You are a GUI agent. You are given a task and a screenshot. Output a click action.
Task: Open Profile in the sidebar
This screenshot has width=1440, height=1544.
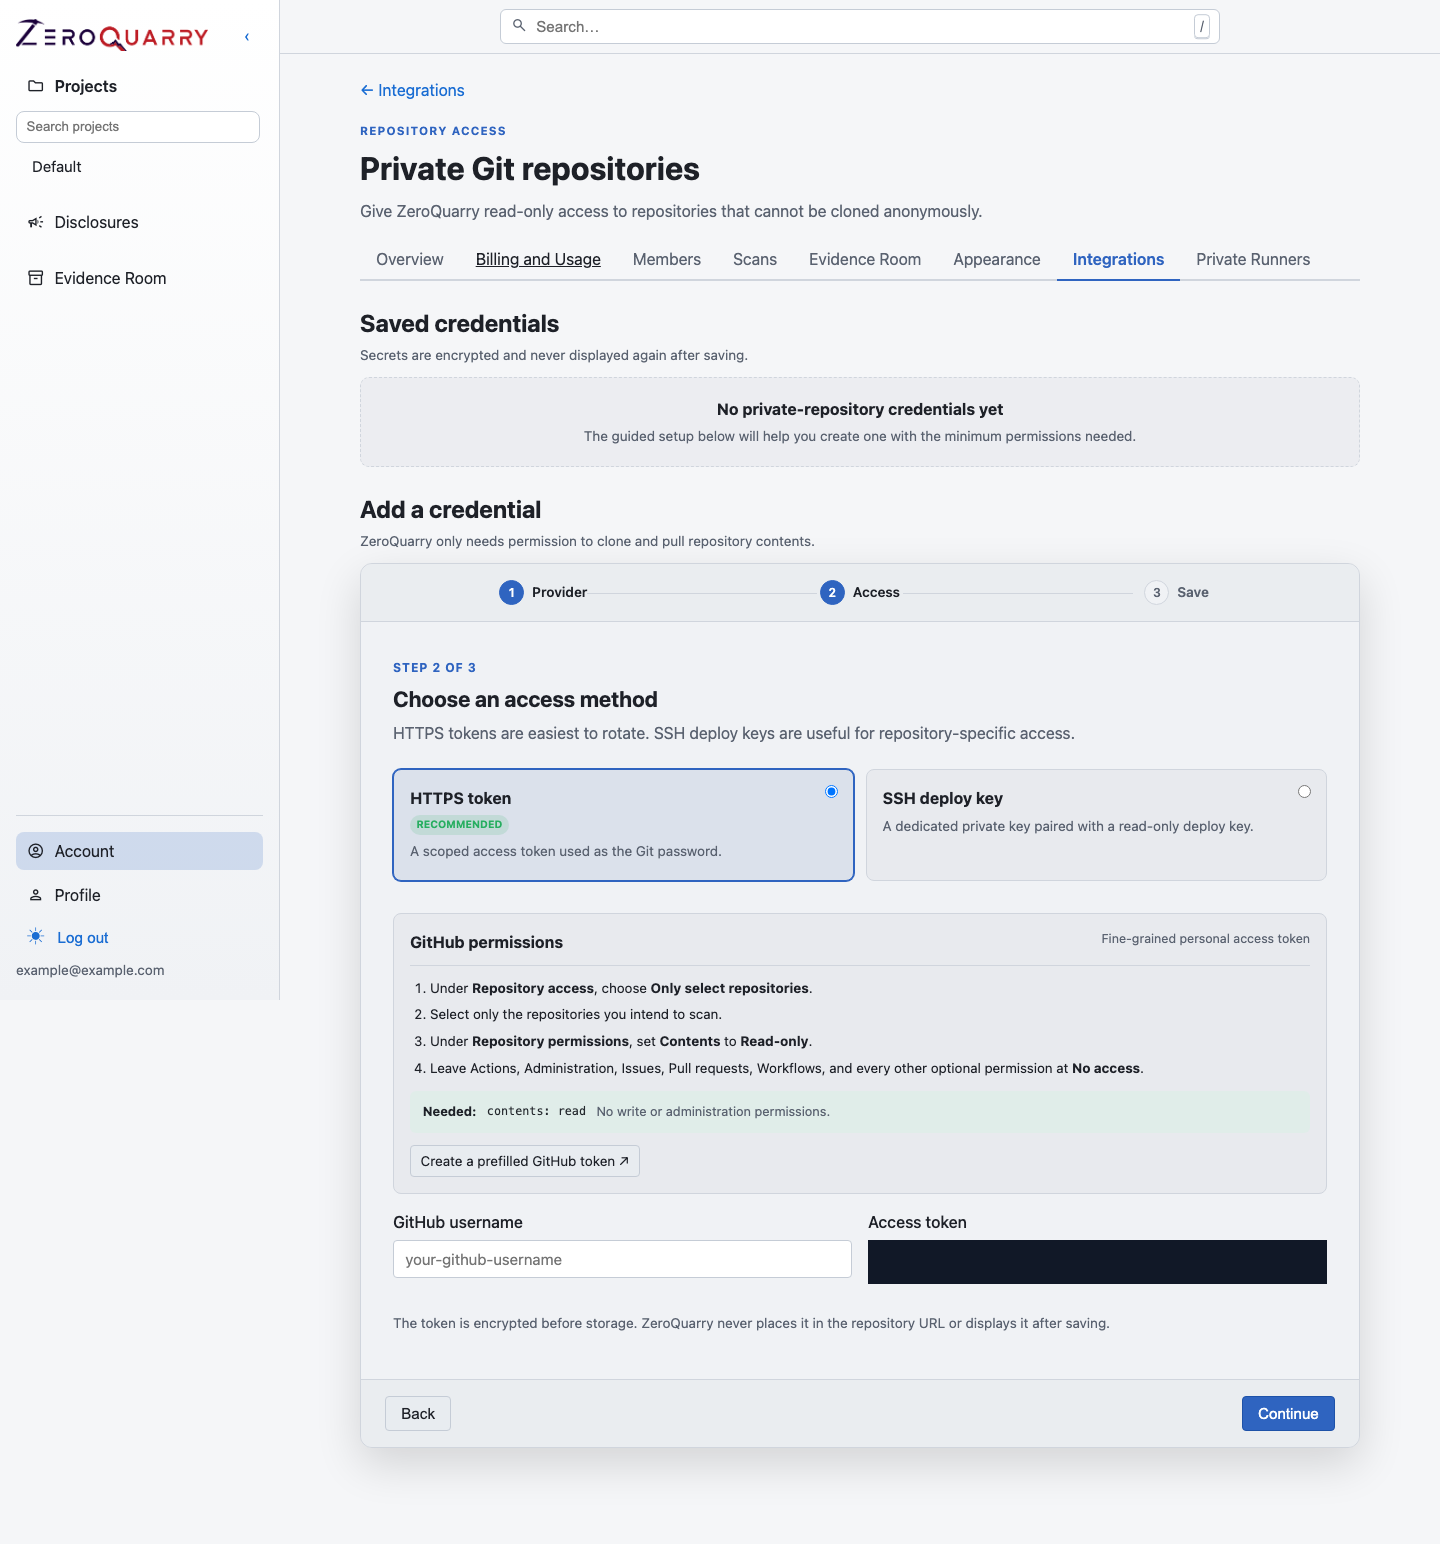tap(78, 895)
